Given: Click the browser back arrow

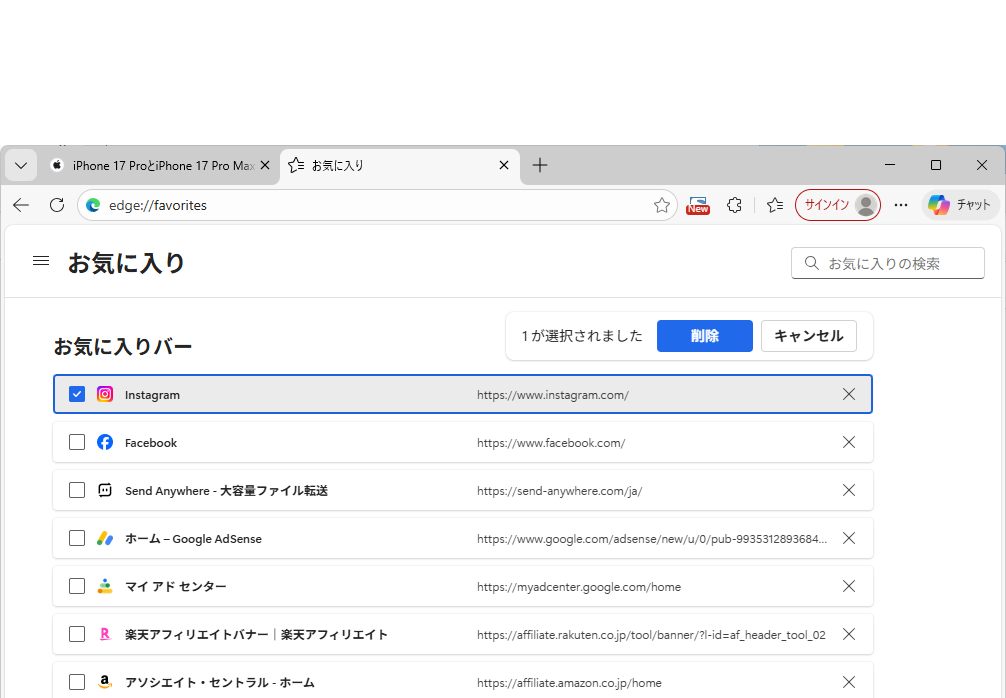Looking at the screenshot, I should [x=21, y=205].
